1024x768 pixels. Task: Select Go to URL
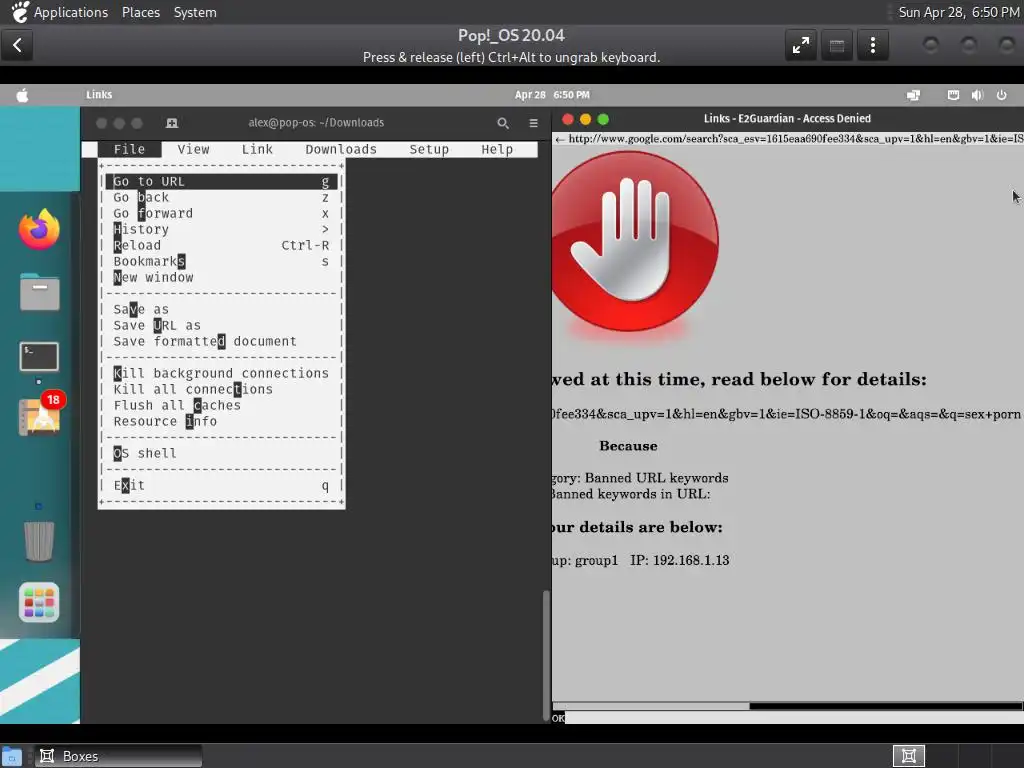coord(221,182)
